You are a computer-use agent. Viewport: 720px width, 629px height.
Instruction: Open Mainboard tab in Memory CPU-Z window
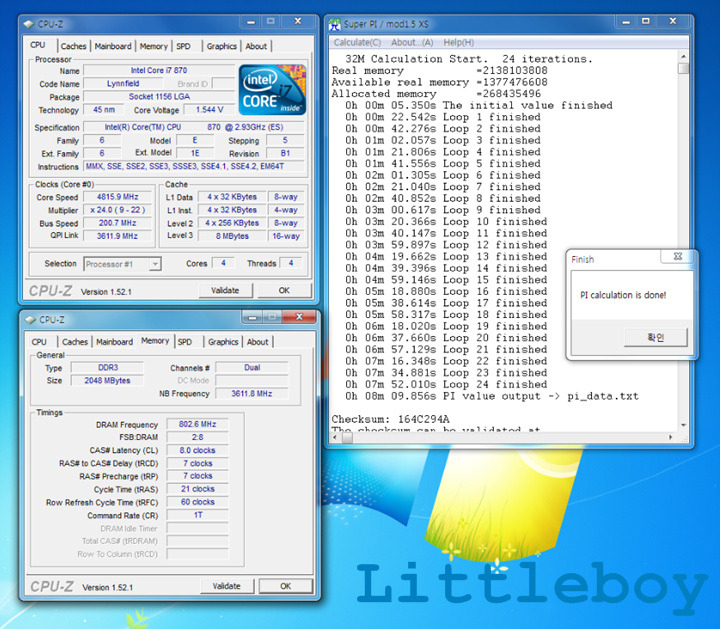pos(114,342)
